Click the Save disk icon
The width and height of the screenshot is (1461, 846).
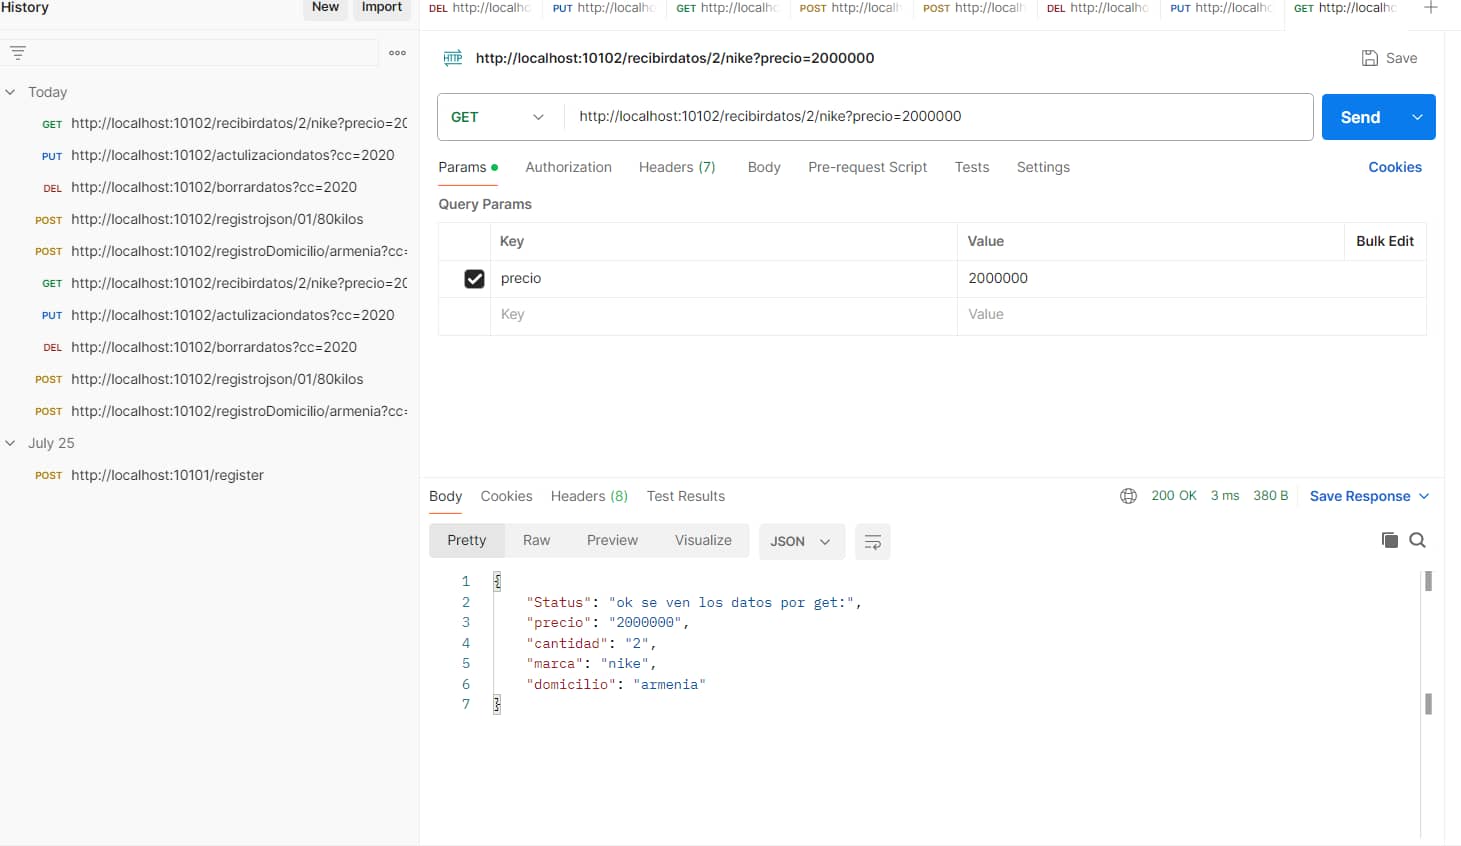click(x=1370, y=58)
